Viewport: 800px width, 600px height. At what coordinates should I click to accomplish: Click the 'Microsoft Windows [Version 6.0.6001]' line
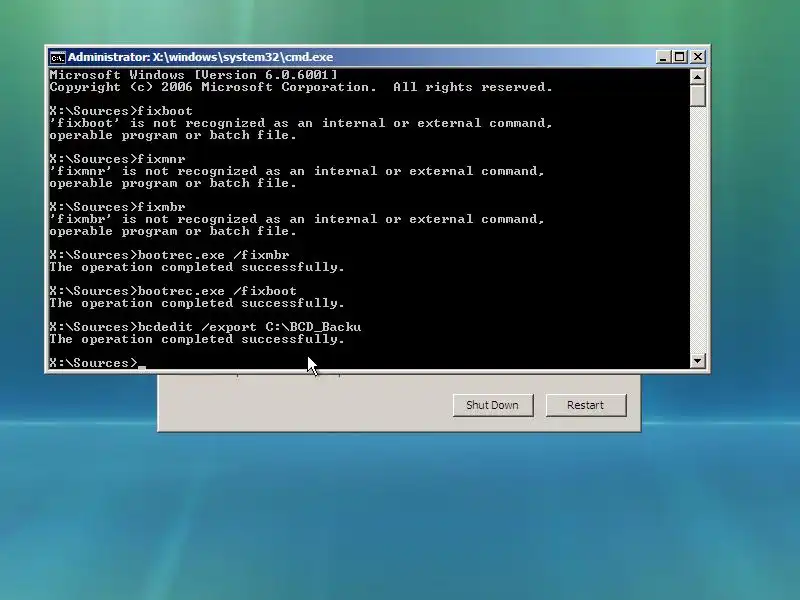pyautogui.click(x=193, y=75)
